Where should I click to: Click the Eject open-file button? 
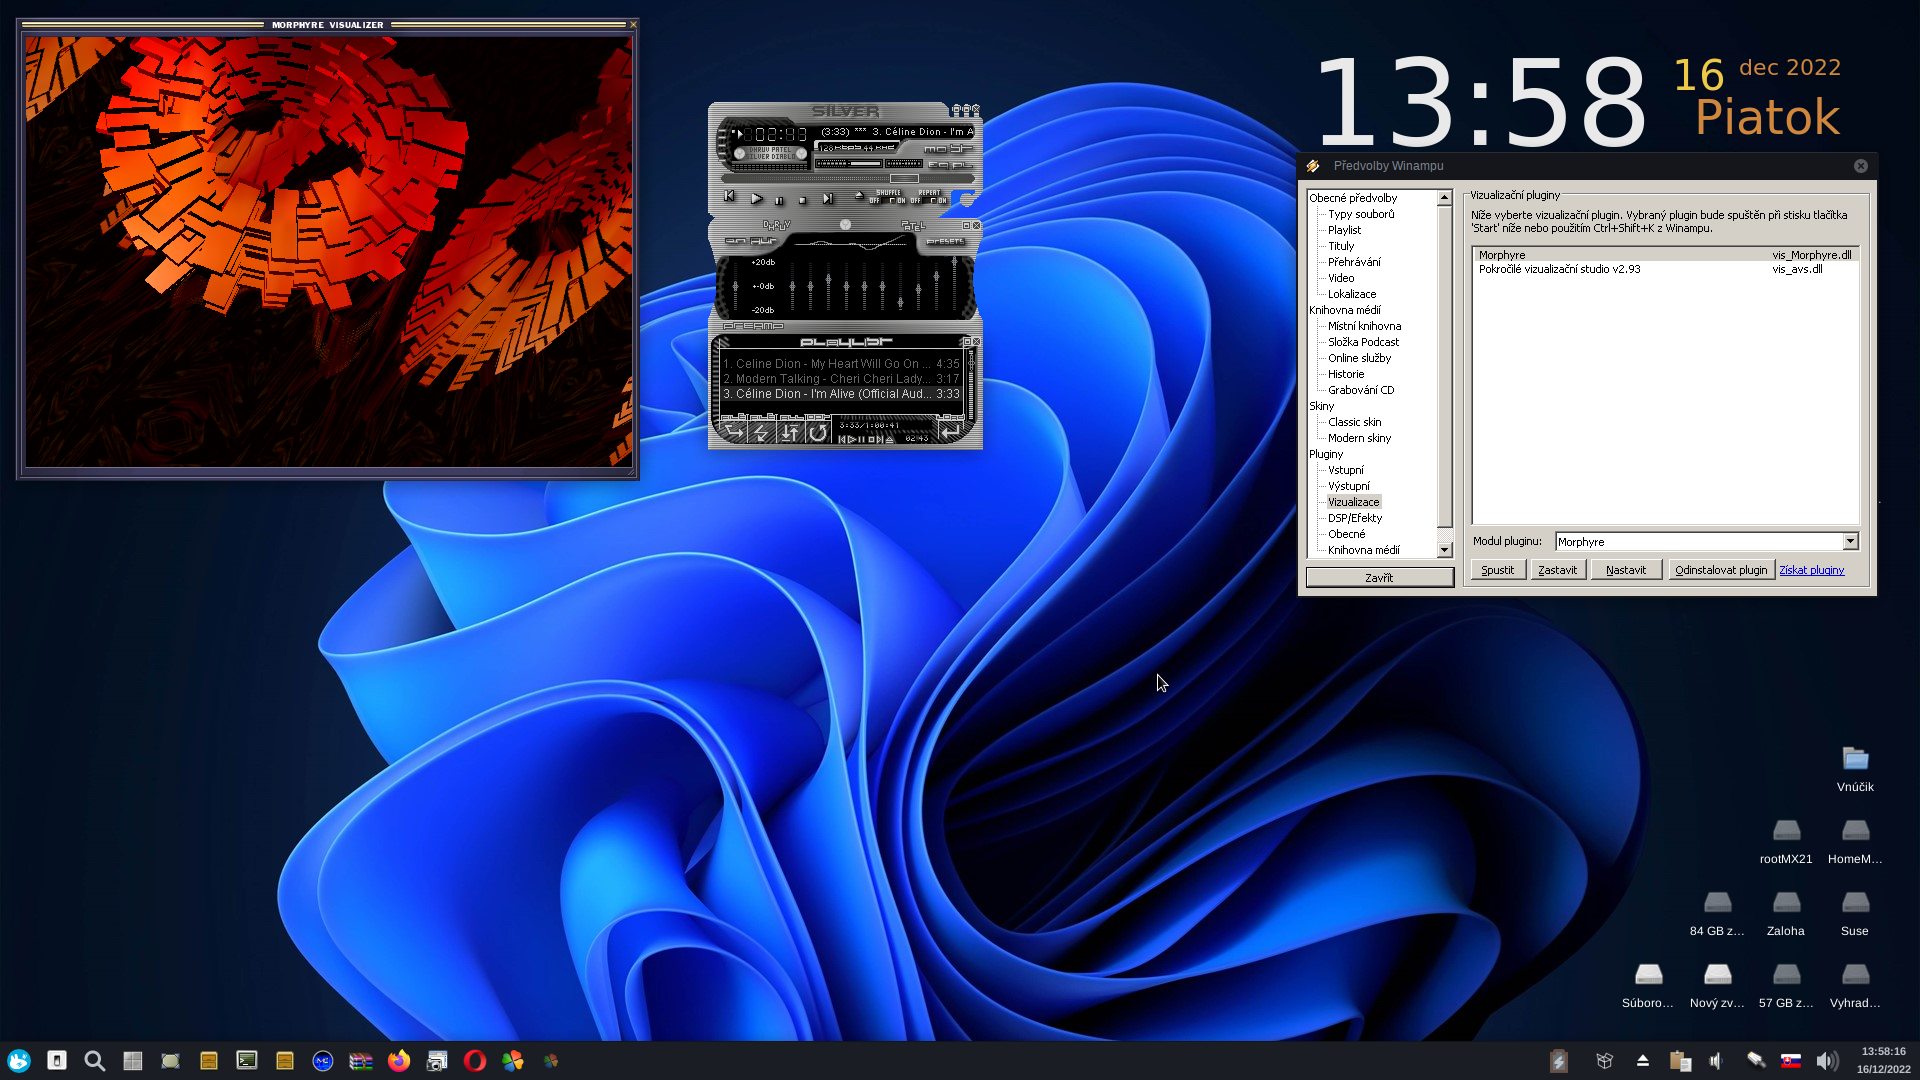pyautogui.click(x=859, y=195)
